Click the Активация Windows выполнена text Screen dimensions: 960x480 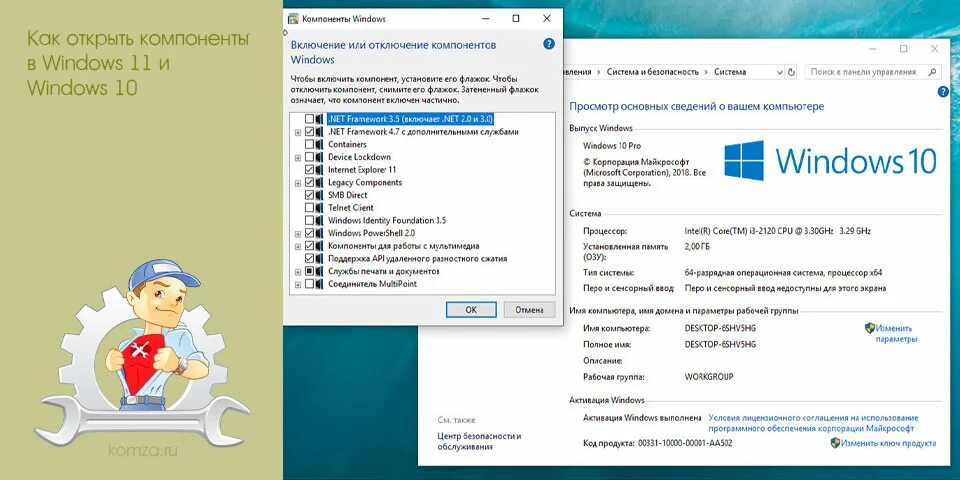tap(642, 418)
